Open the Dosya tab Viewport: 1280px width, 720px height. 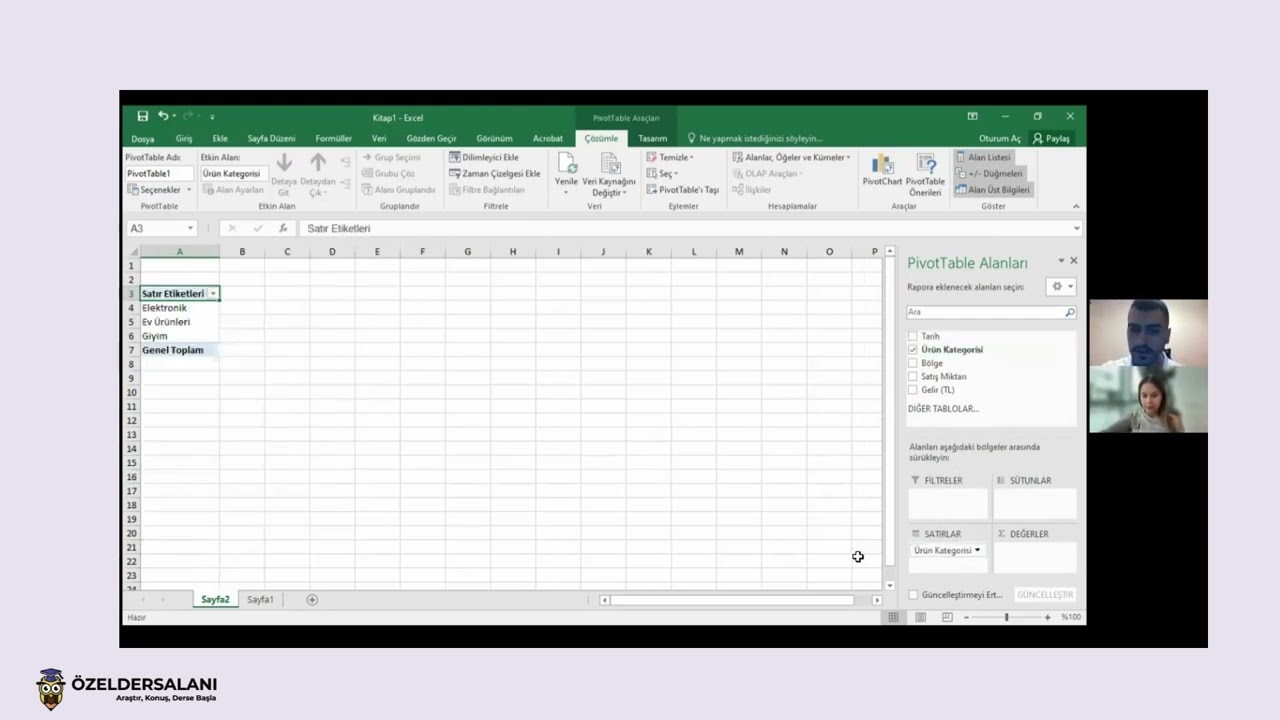(142, 138)
